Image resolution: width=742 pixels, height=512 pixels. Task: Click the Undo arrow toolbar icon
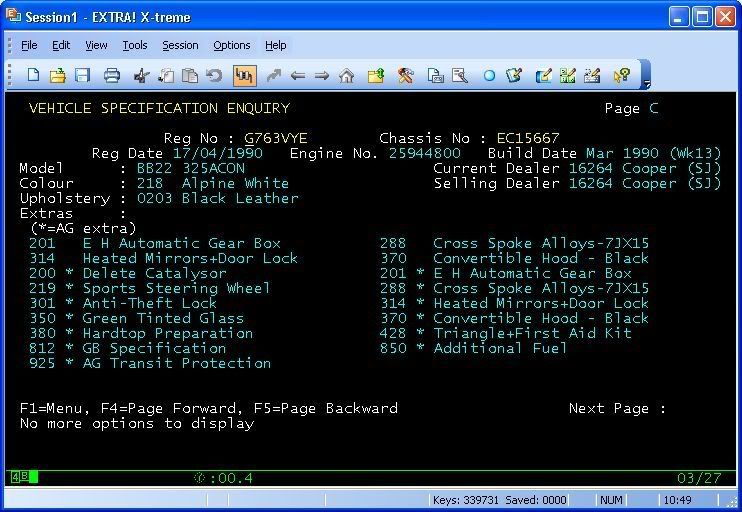pos(214,75)
